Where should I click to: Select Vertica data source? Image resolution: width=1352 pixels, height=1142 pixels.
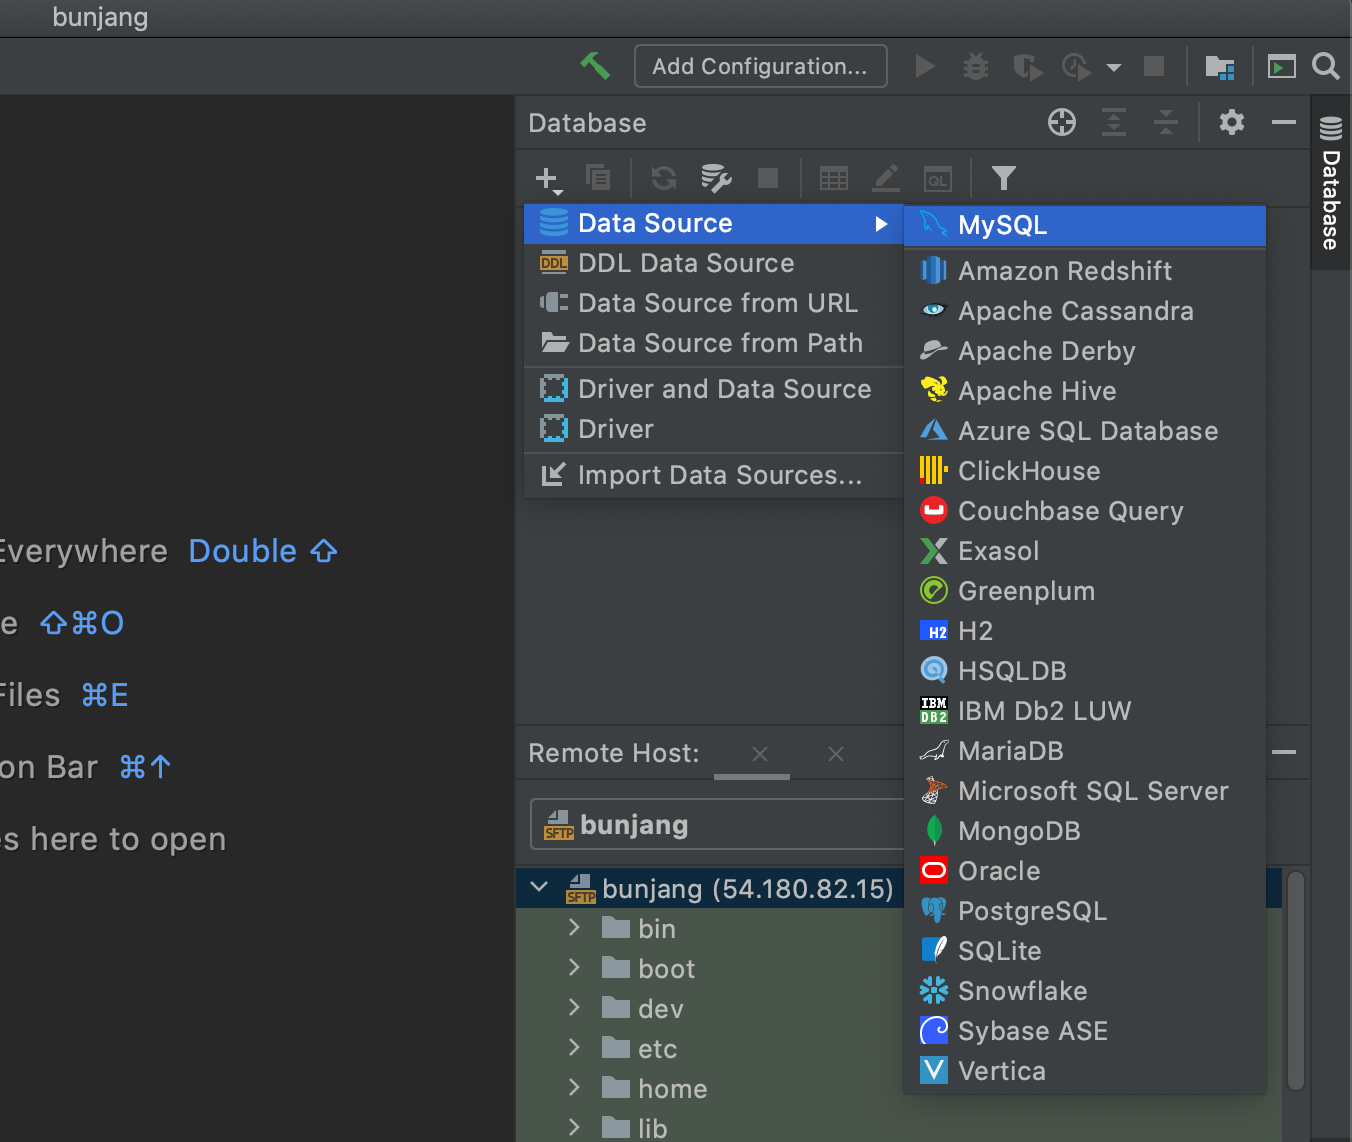[x=1085, y=1071]
